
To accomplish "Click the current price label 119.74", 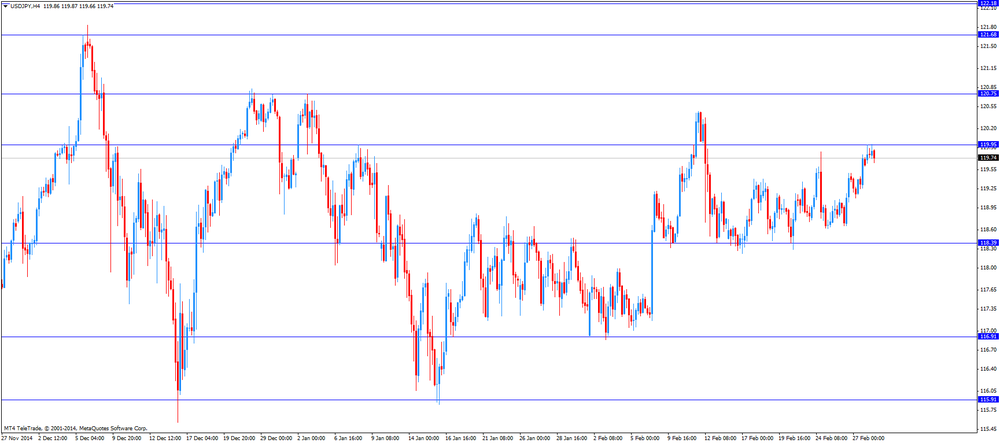I will (x=989, y=157).
